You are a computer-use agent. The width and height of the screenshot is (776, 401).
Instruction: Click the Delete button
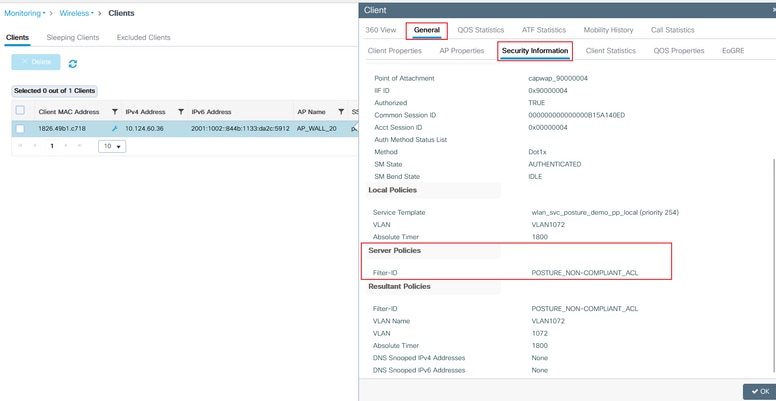pyautogui.click(x=36, y=62)
